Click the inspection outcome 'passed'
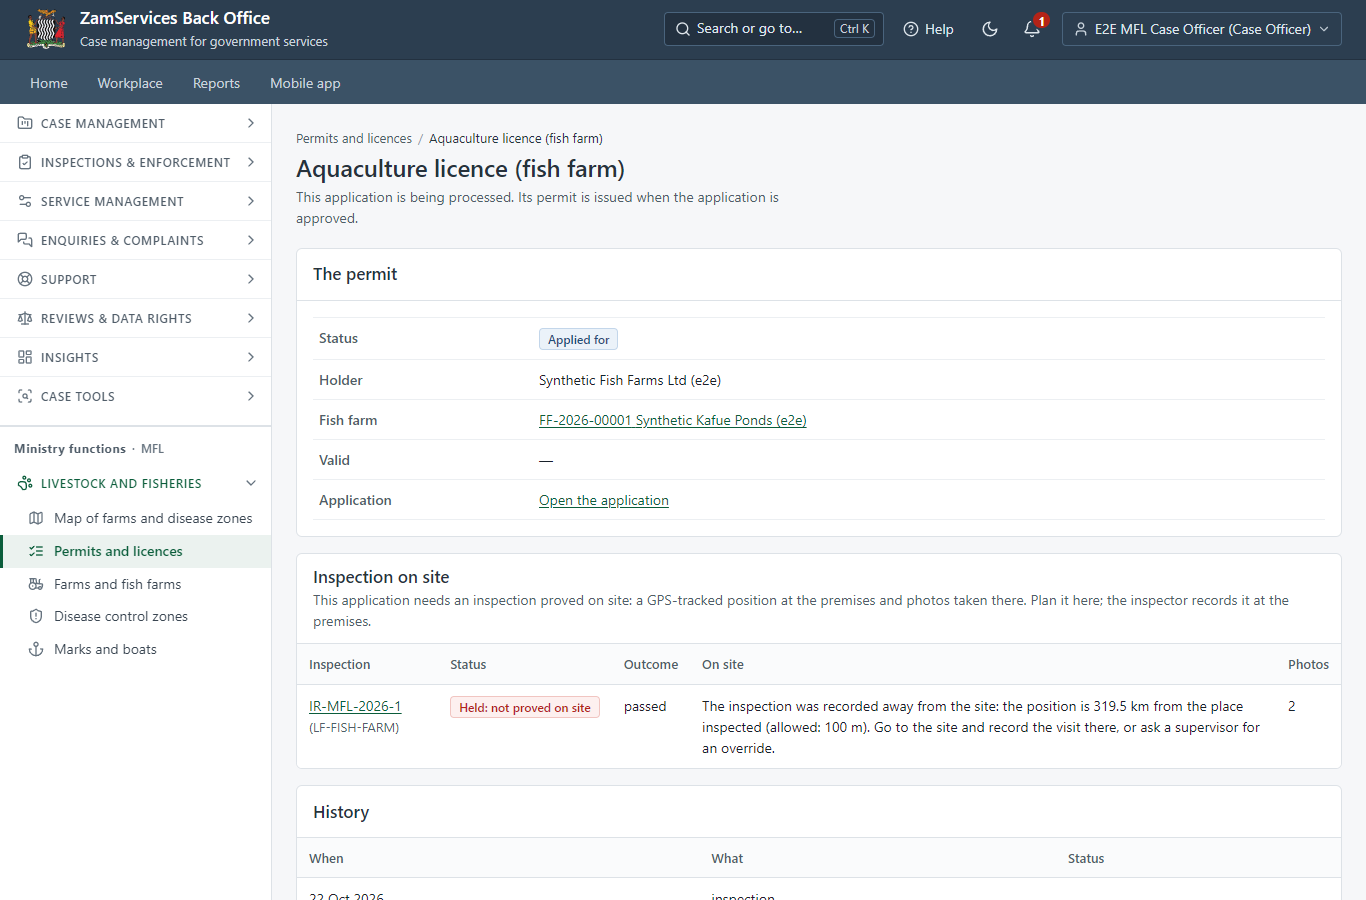This screenshot has width=1366, height=900. point(645,706)
